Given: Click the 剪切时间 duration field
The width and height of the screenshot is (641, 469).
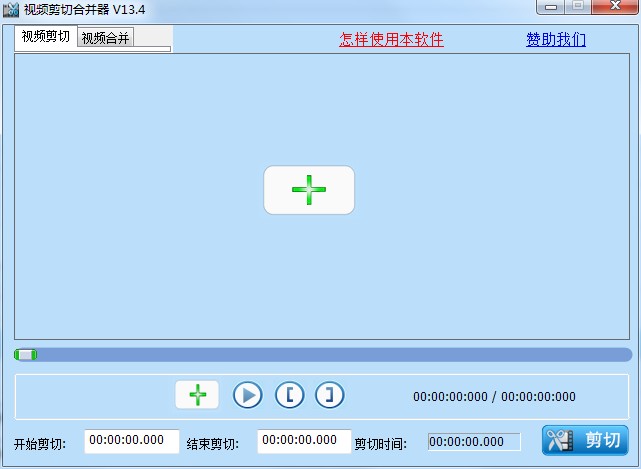Looking at the screenshot, I should click(474, 442).
